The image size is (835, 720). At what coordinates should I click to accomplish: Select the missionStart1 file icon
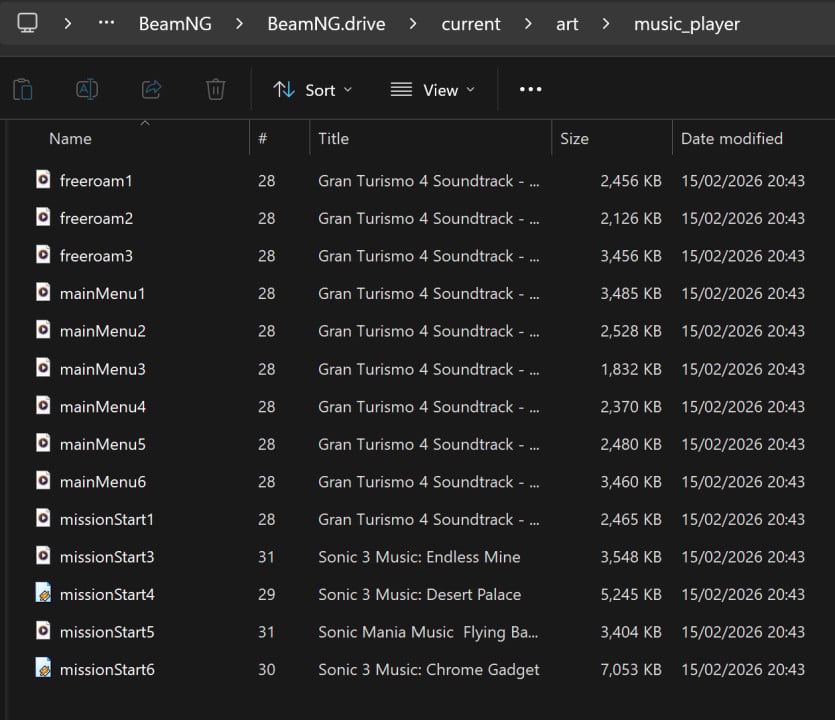pos(43,518)
